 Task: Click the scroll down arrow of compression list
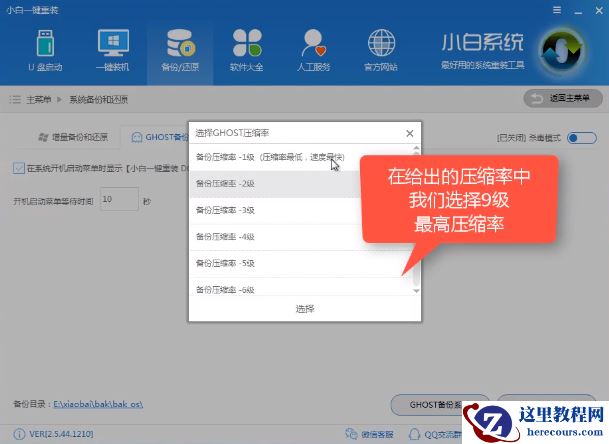click(x=416, y=291)
